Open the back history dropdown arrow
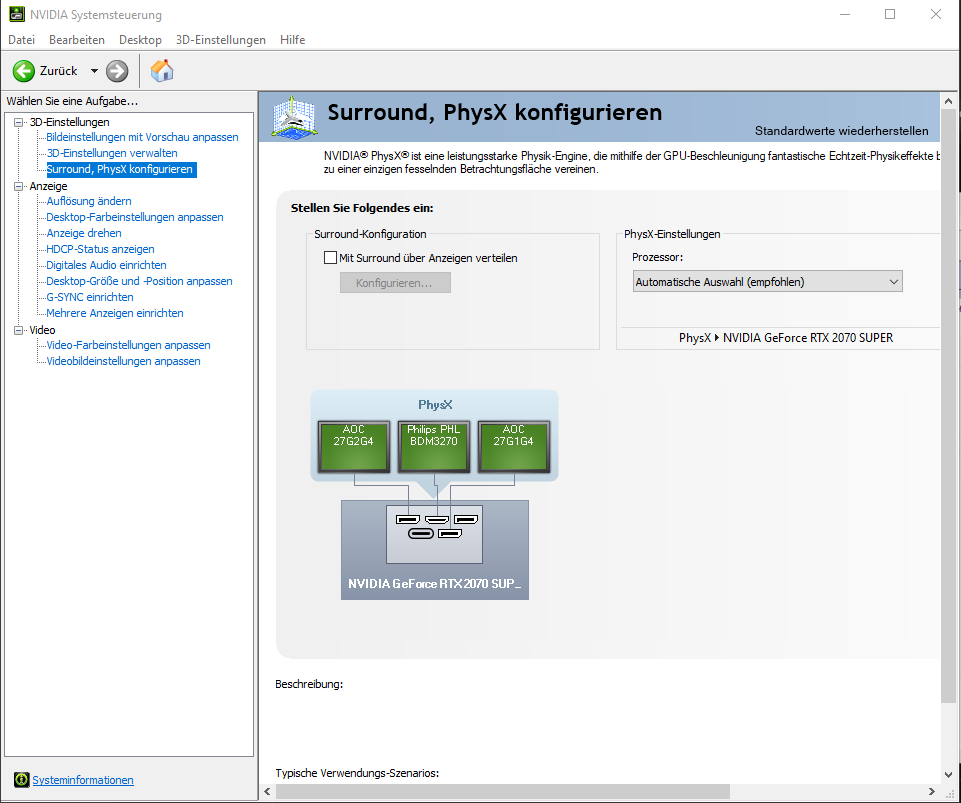Screen dimensions: 961x803 94,71
